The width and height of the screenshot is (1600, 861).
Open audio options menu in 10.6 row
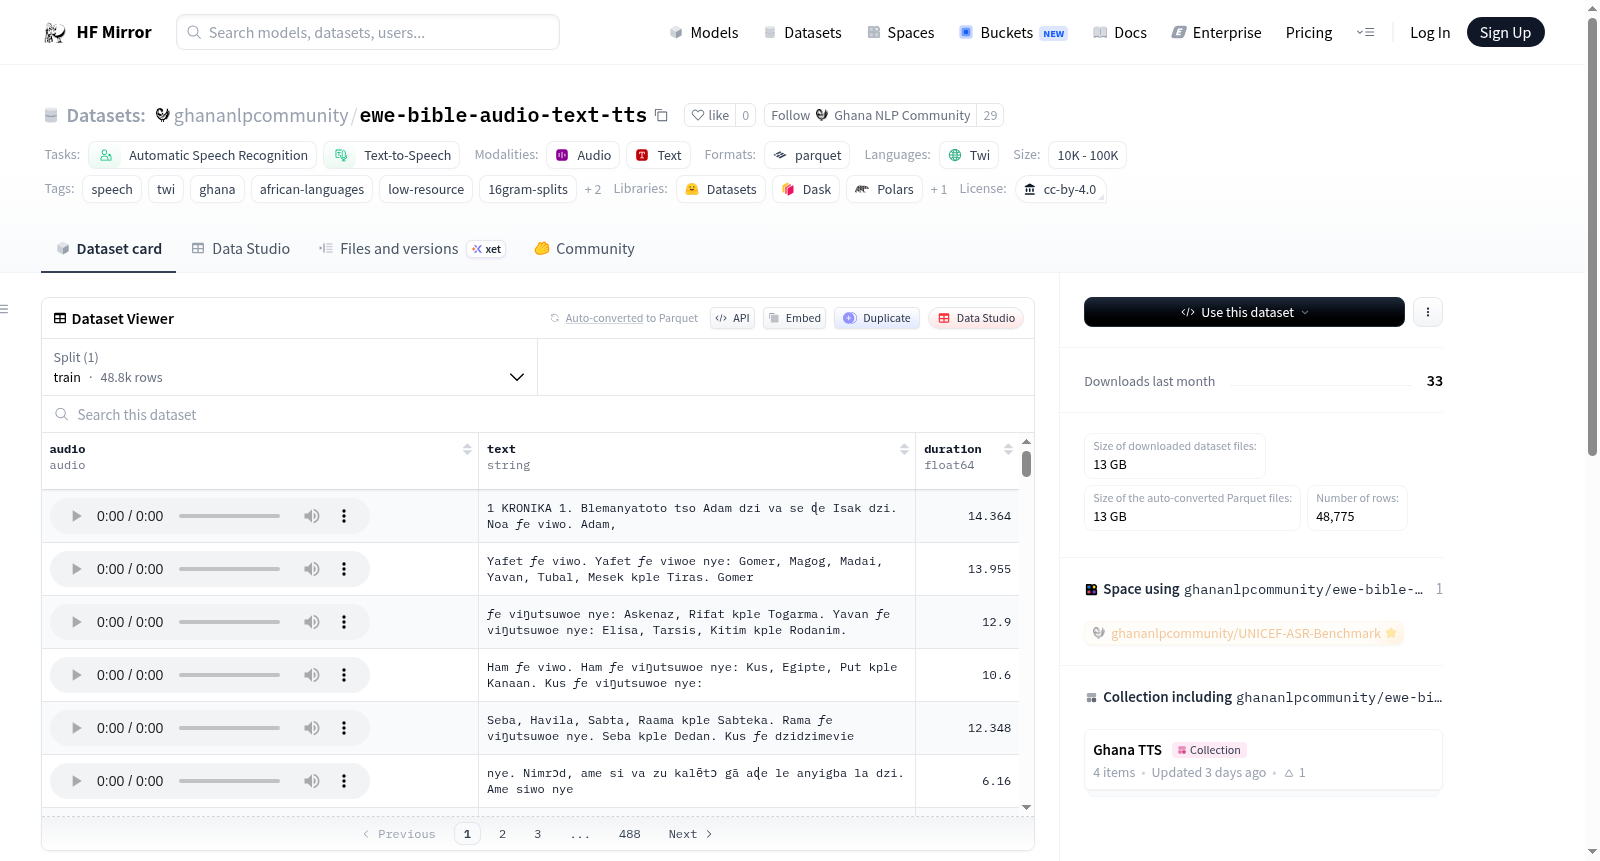(344, 675)
